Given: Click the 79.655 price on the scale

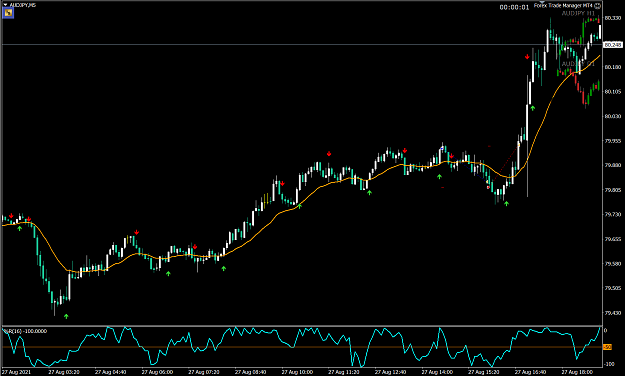Looking at the screenshot, I should pyautogui.click(x=613, y=239).
